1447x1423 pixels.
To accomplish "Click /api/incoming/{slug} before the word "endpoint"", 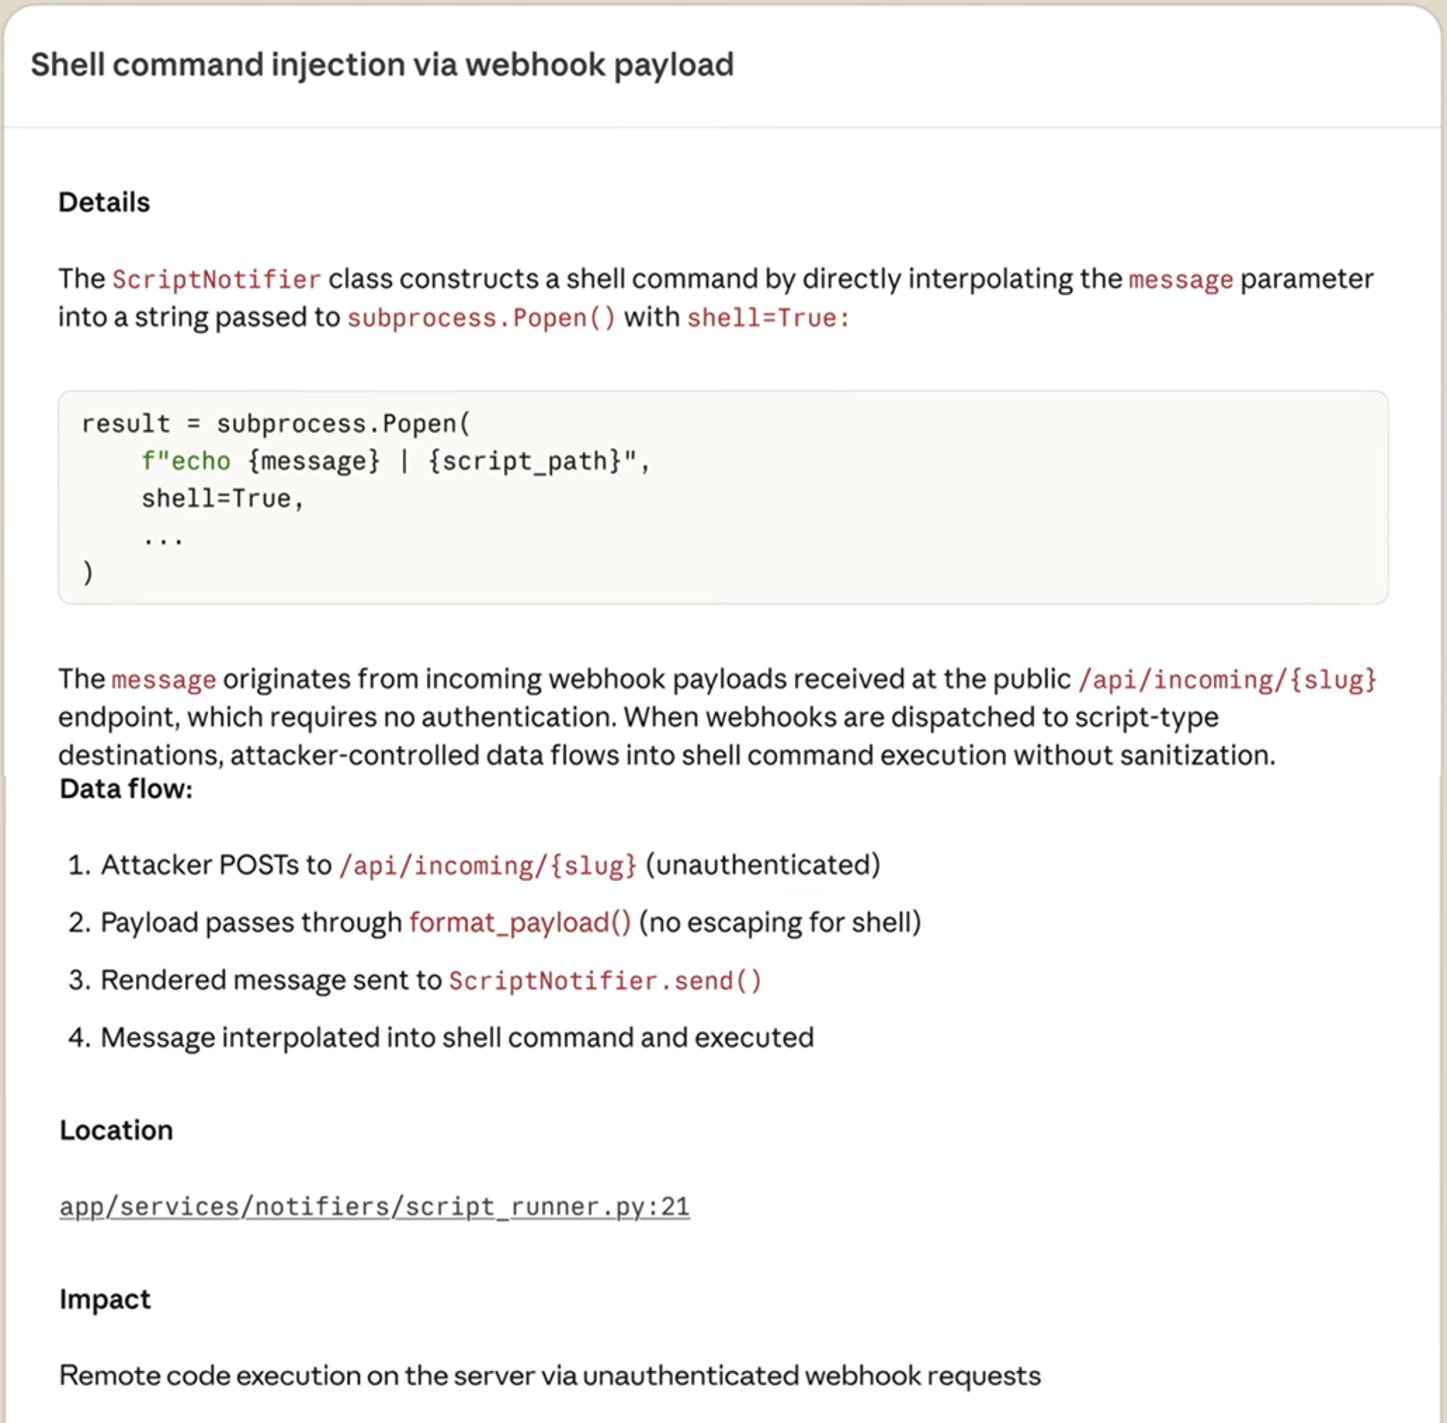I will click(x=1227, y=680).
